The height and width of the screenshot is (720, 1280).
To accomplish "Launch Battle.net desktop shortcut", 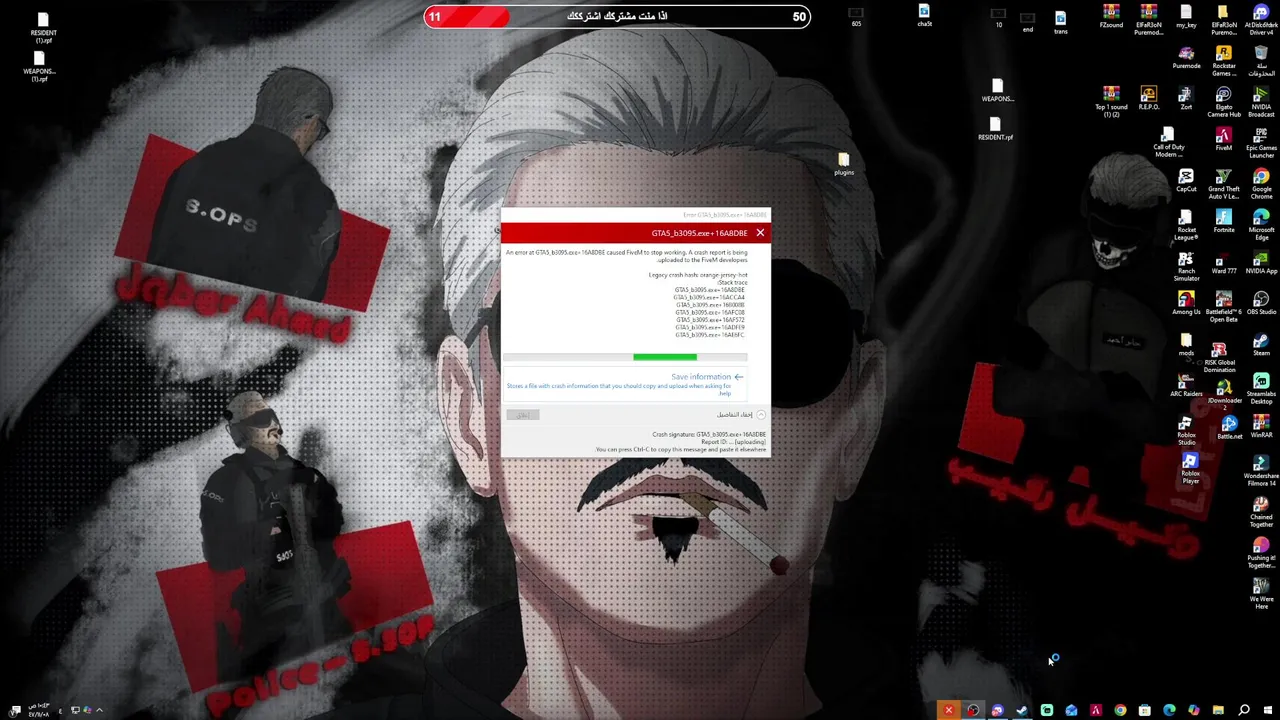I will coord(1229,428).
